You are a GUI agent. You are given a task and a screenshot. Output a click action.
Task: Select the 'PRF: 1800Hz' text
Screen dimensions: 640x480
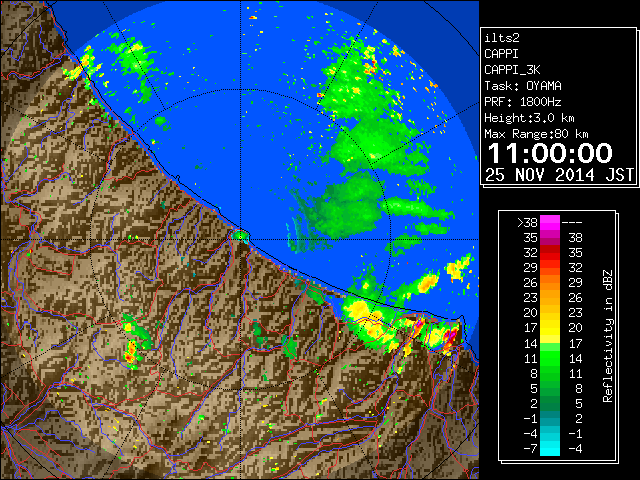click(x=523, y=102)
